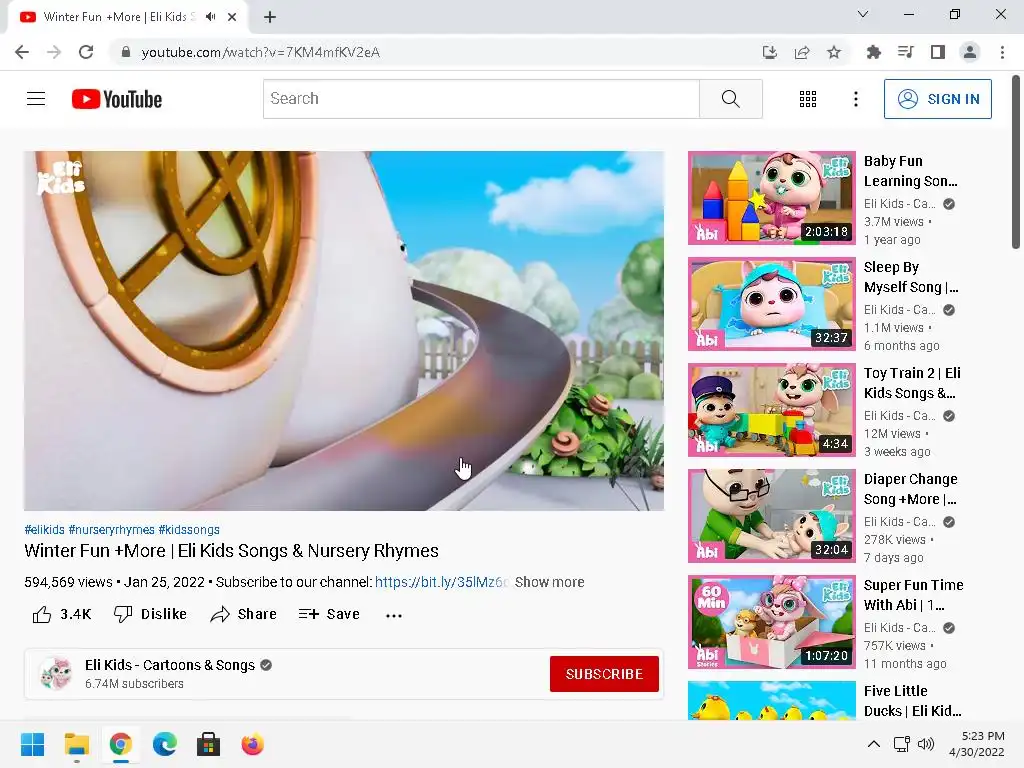The height and width of the screenshot is (768, 1024).
Task: Open Eli Kids channel avatar
Action: pos(56,673)
